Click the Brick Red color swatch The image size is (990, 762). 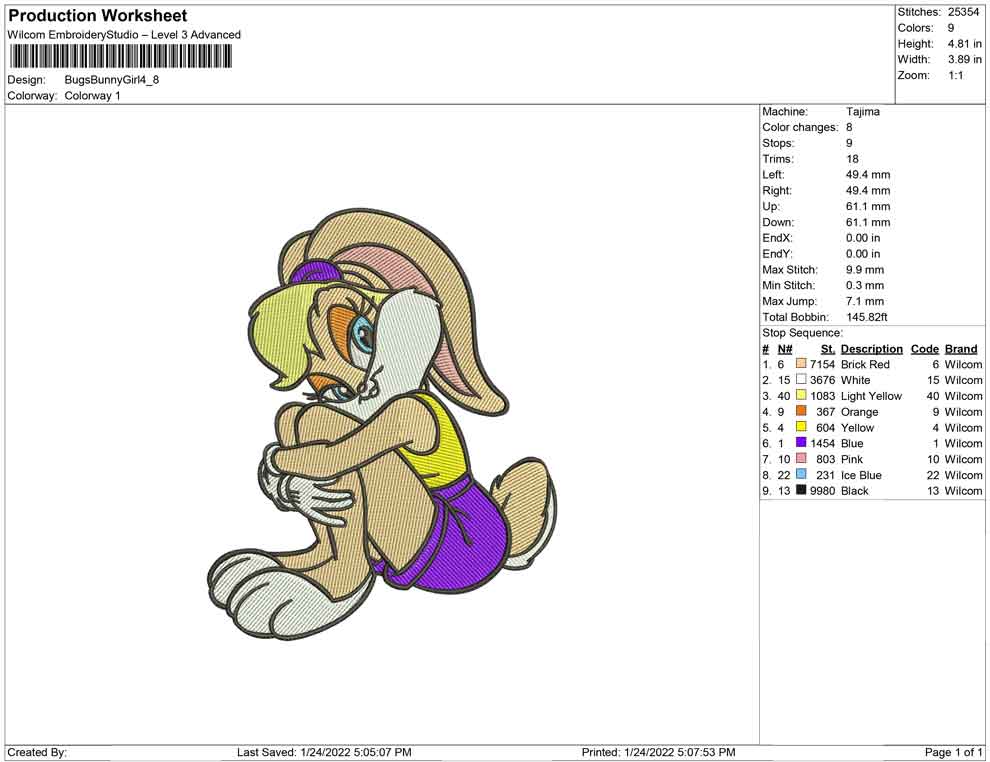pos(801,364)
